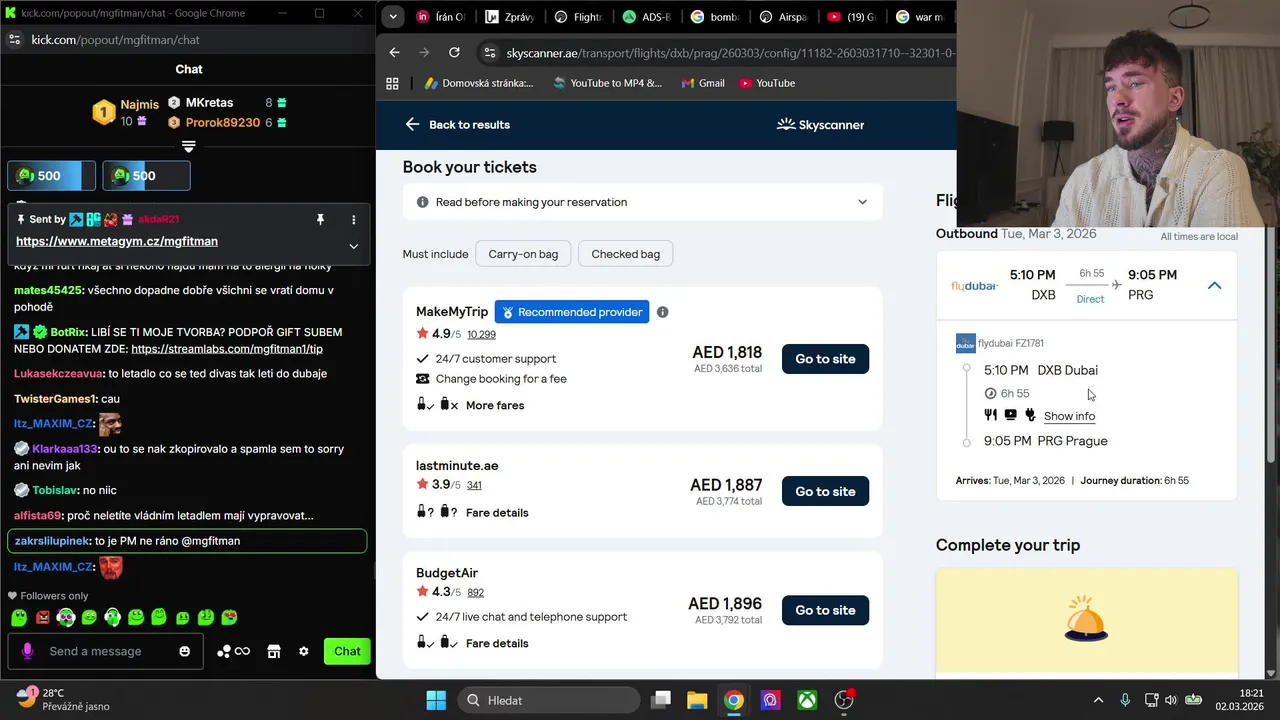Click the second 500 channel points reward
Screen dimensions: 1280x720
coord(146,176)
